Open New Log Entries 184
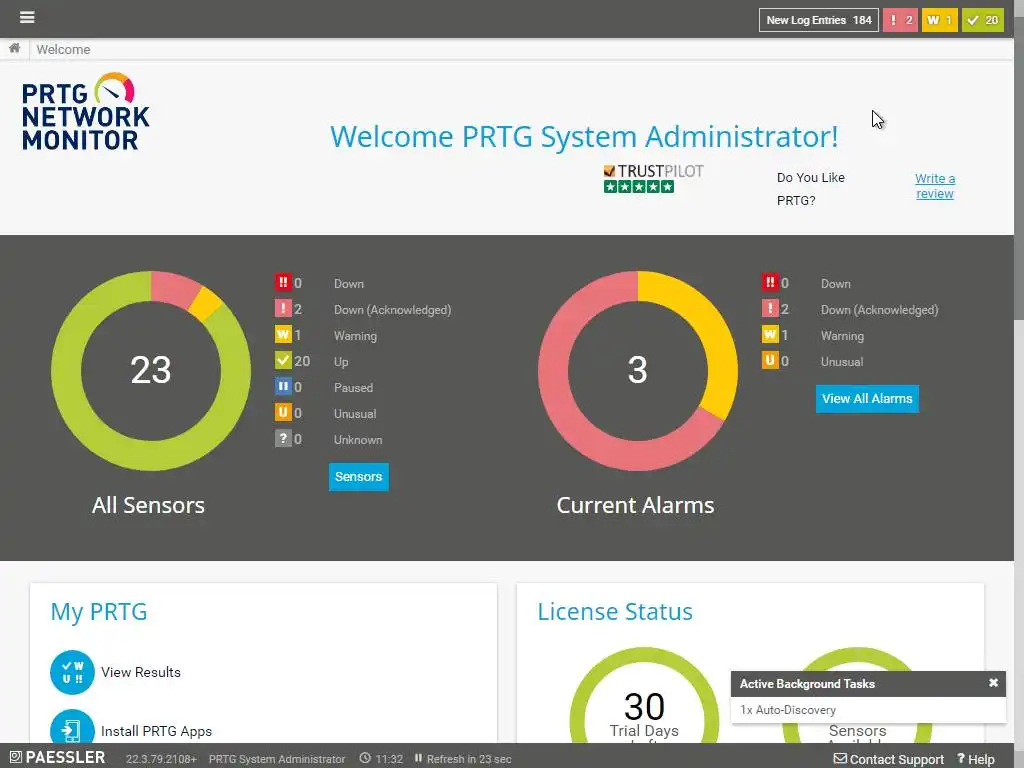The height and width of the screenshot is (768, 1024). [x=818, y=20]
